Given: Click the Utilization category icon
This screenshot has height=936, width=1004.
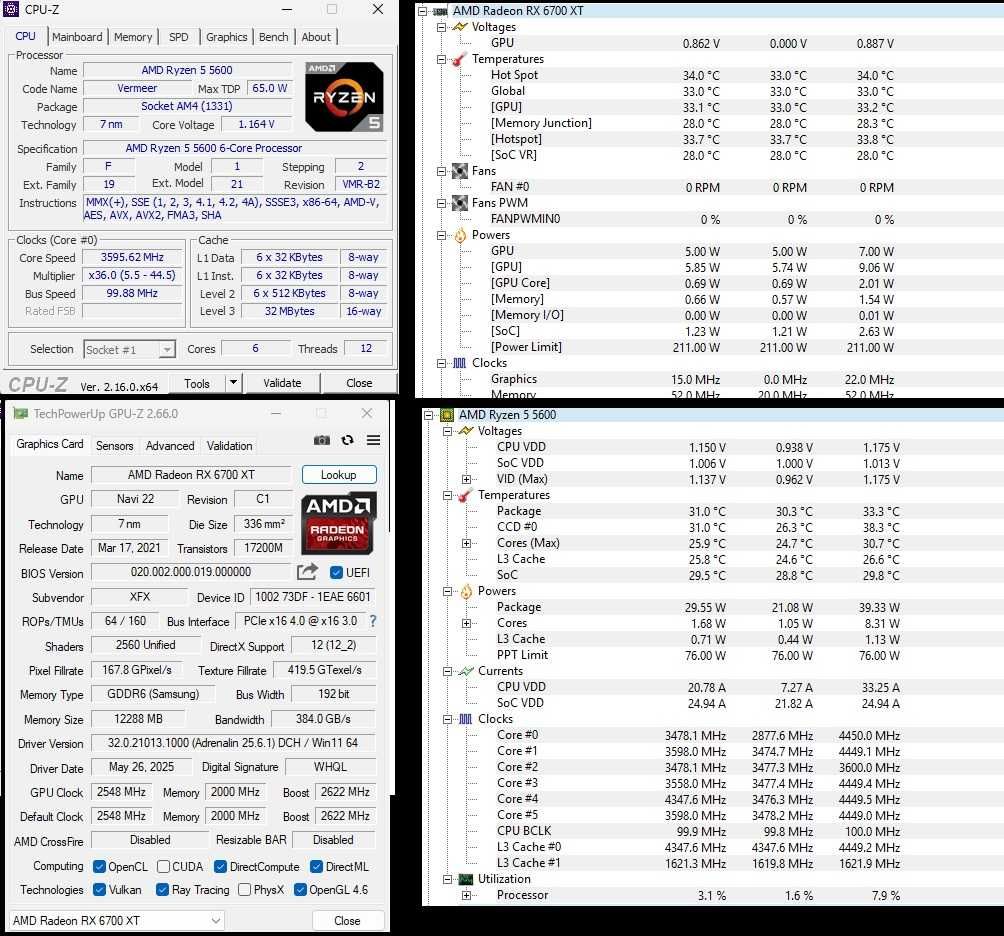Looking at the screenshot, I should (466, 879).
